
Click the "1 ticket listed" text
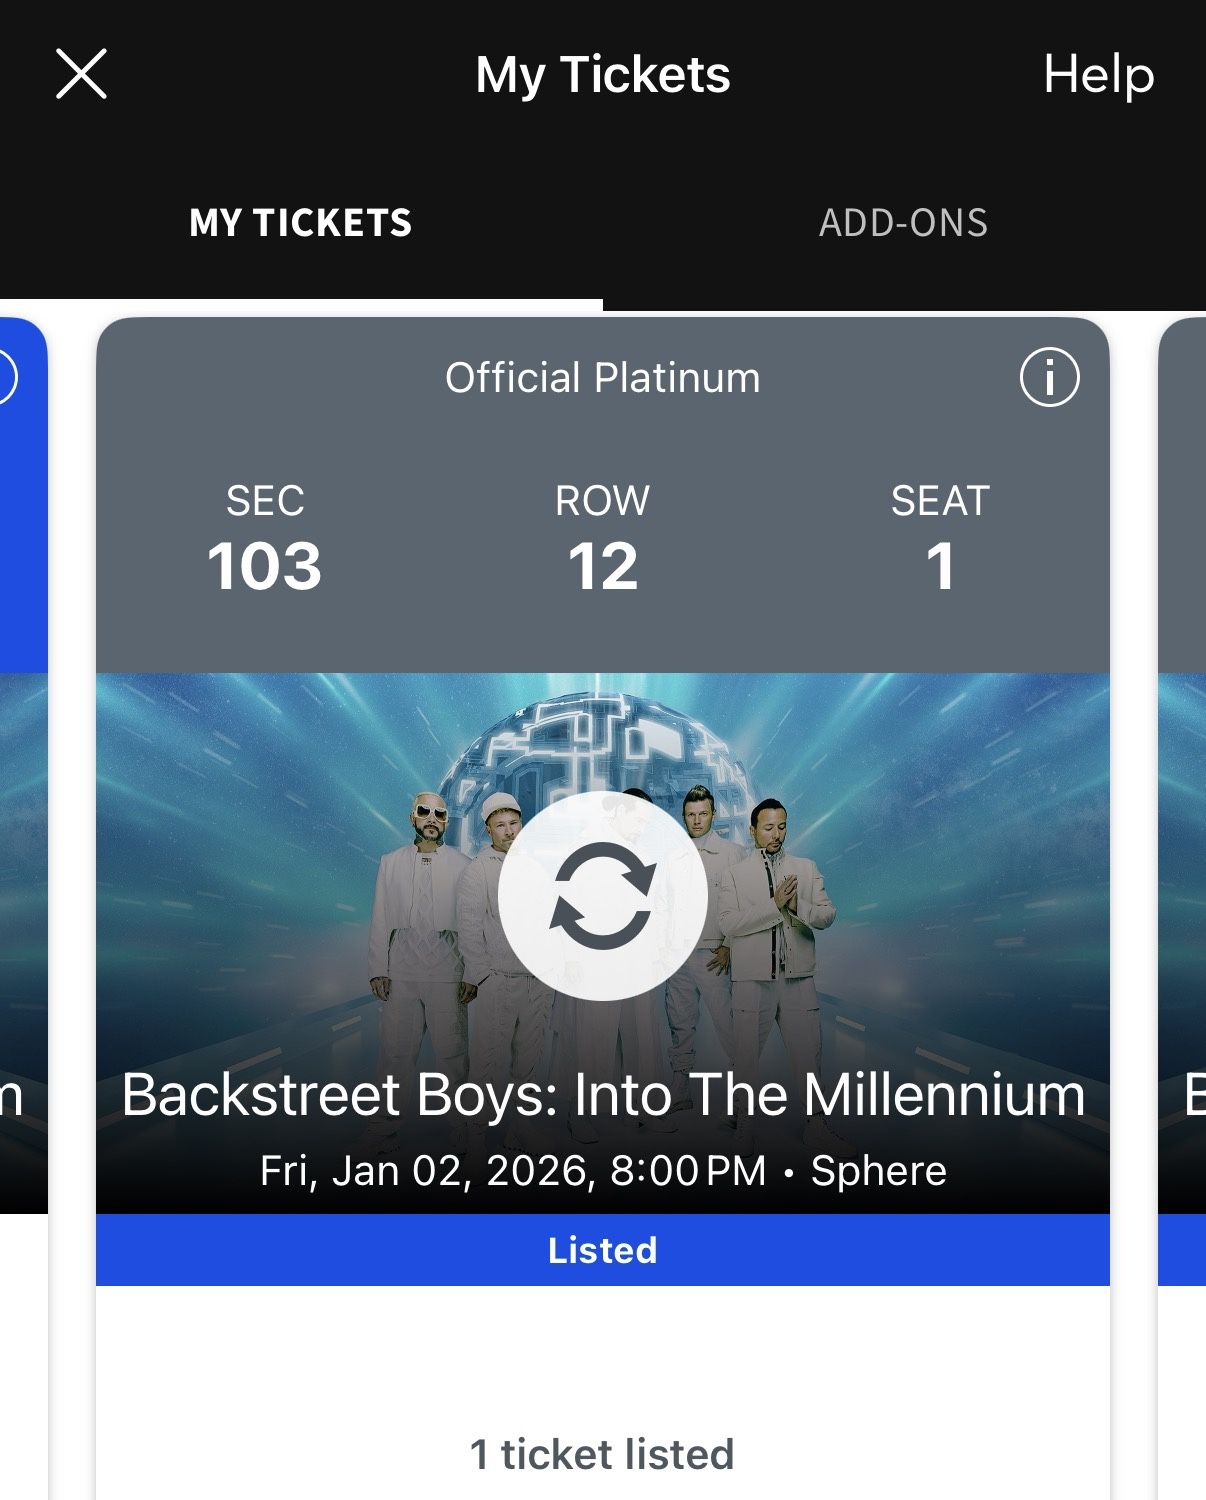[x=602, y=1454]
